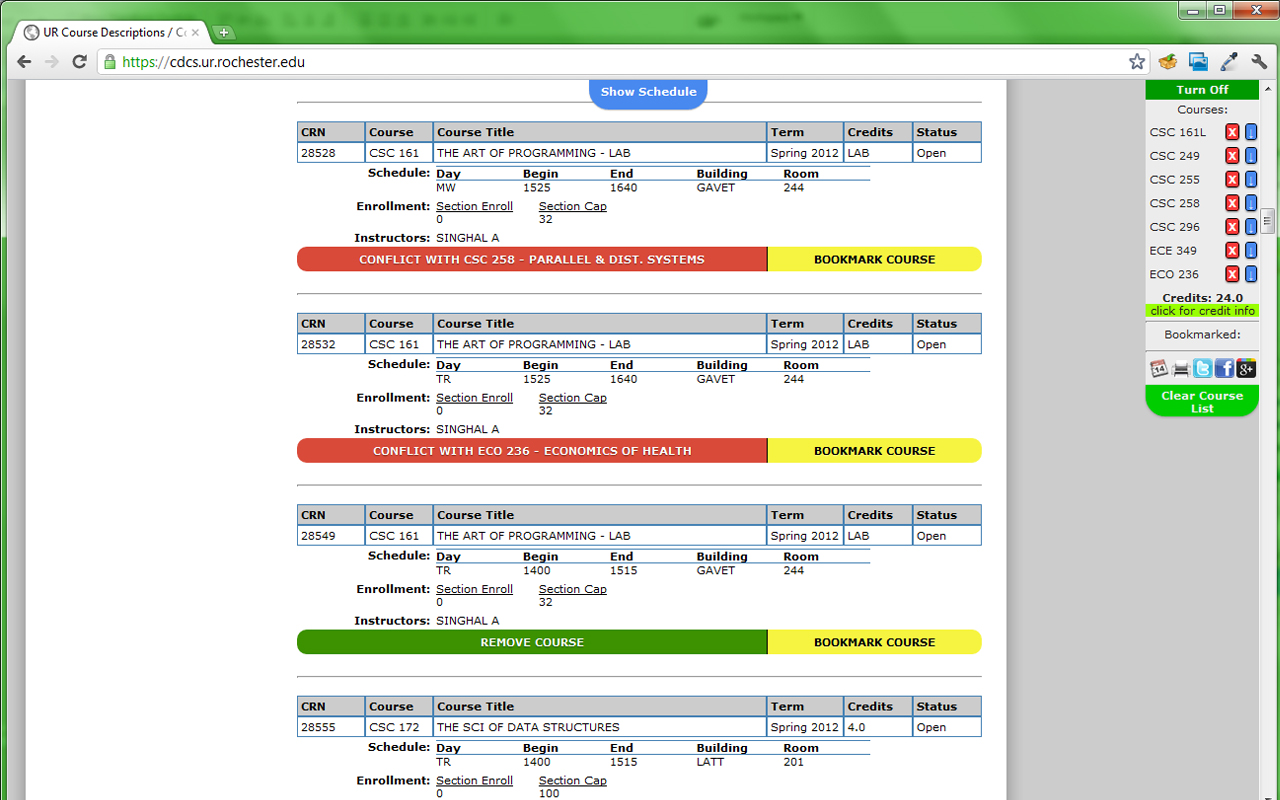
Task: Switch to the UR Course Descriptions tab
Action: [103, 31]
